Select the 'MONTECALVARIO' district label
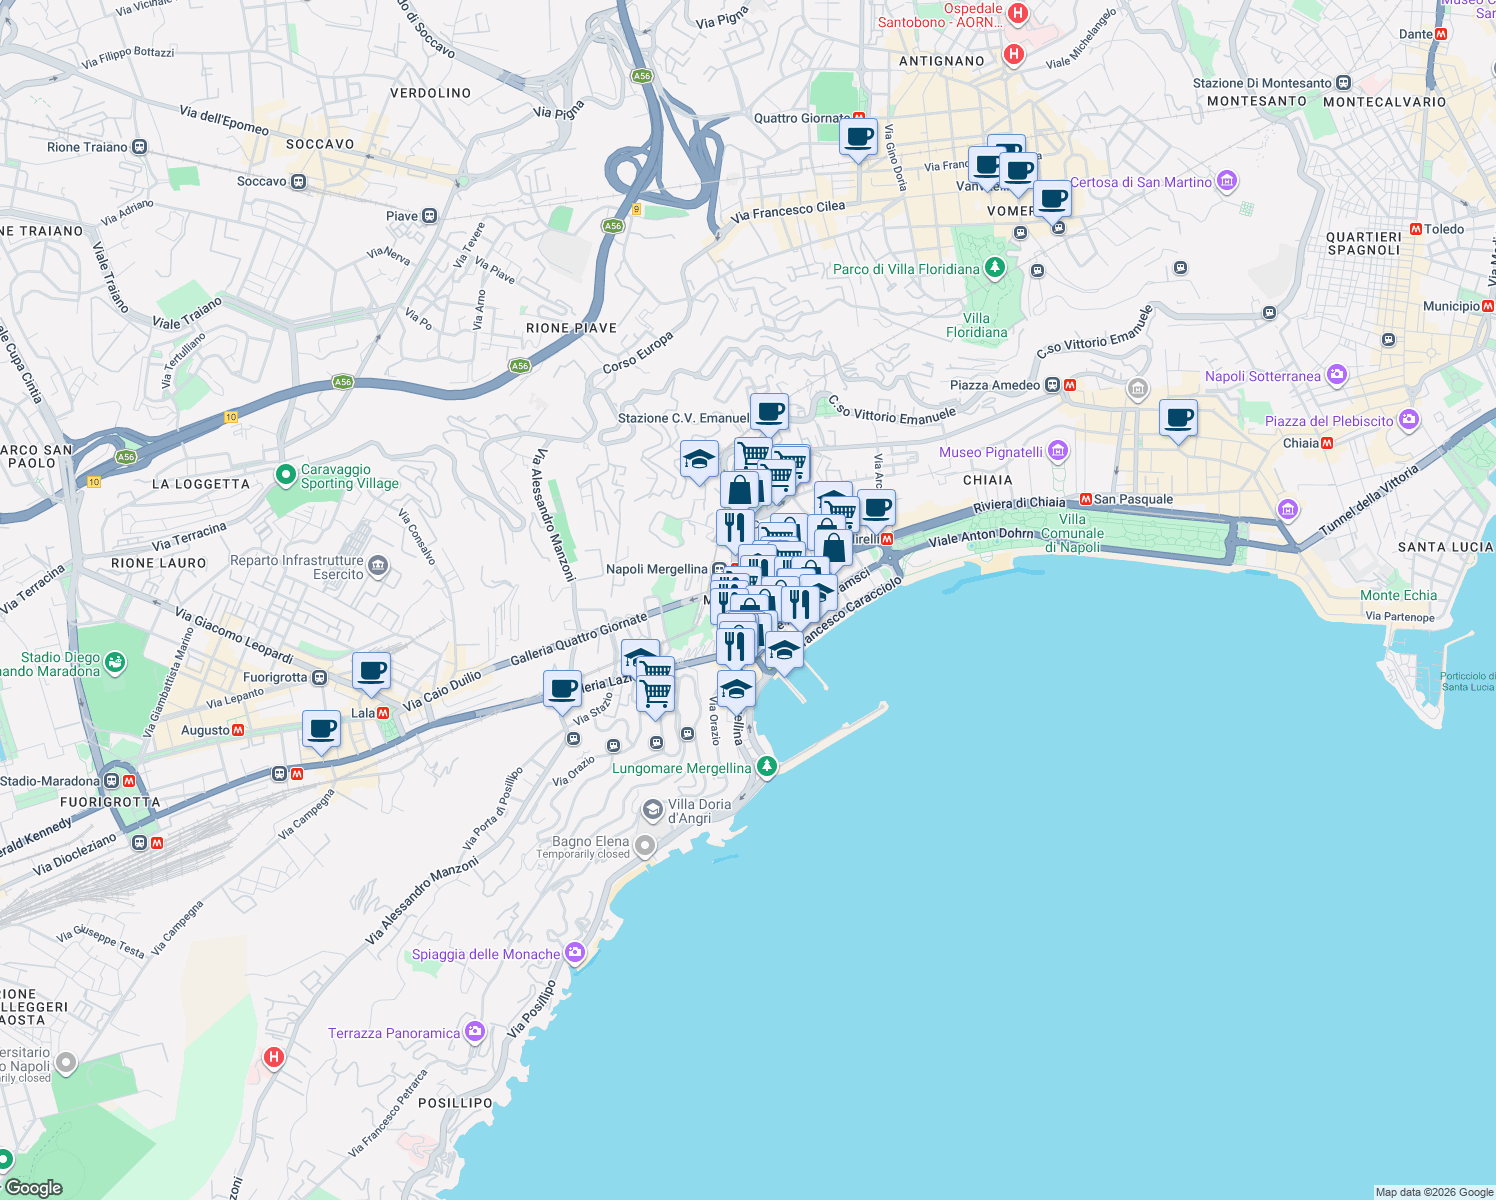This screenshot has width=1496, height=1200. tap(1385, 102)
